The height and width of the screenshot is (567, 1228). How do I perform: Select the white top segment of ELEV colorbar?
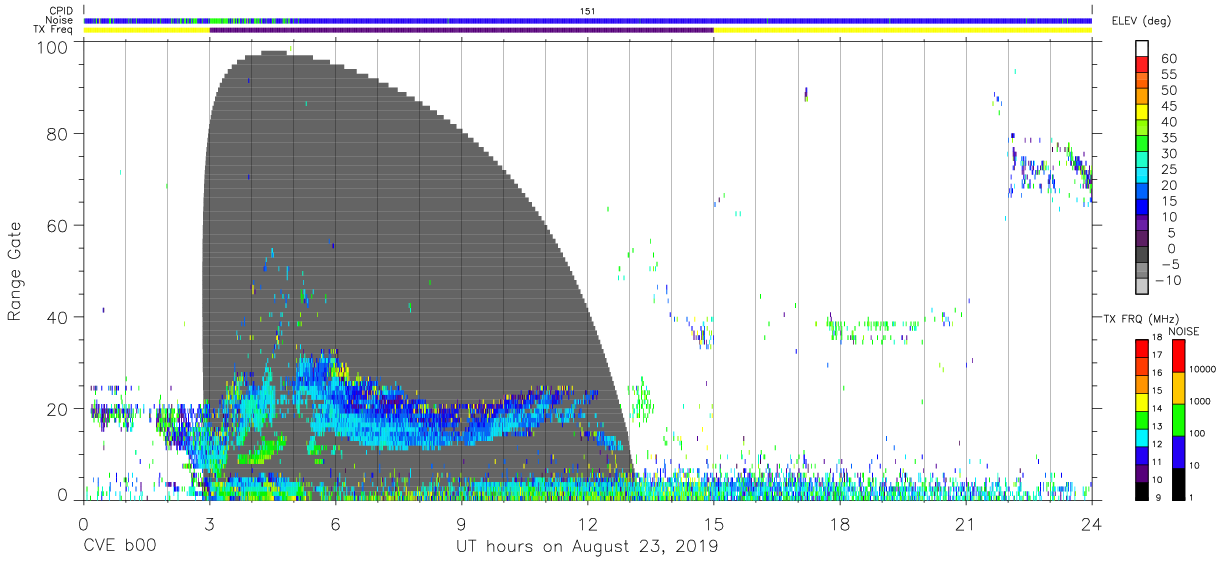[x=1143, y=50]
